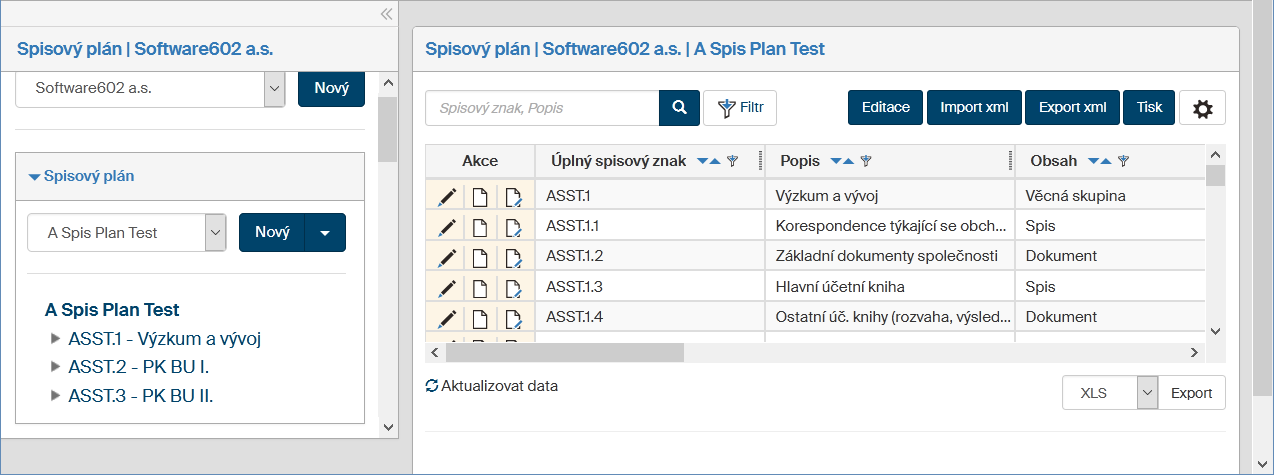Click the pencil edit icon for ASST.1
Viewport: 1274px width, 475px height.
[x=447, y=196]
